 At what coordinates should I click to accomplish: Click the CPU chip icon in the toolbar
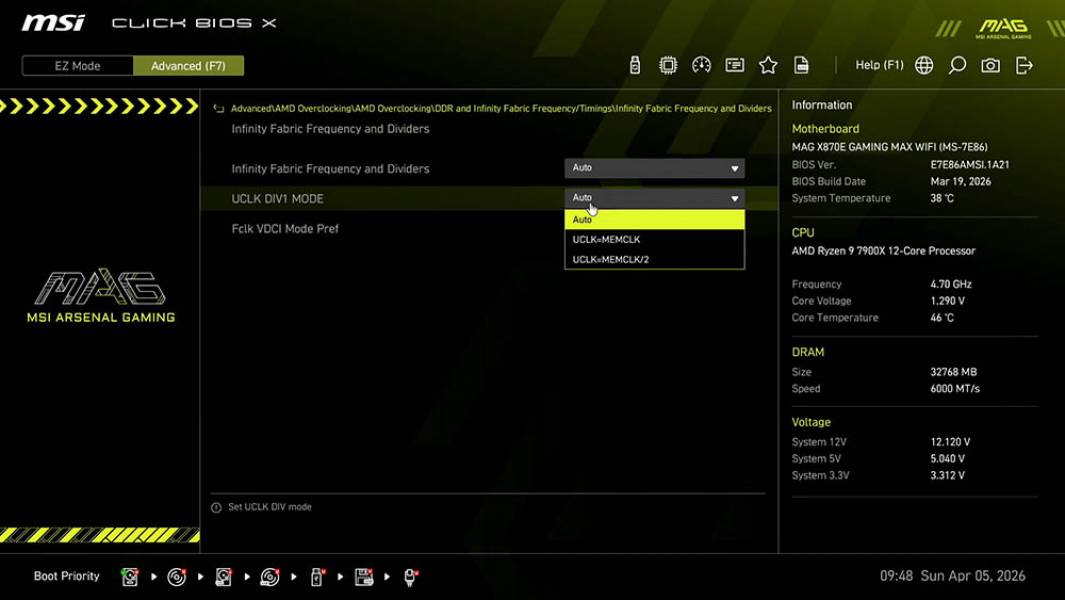coord(667,64)
